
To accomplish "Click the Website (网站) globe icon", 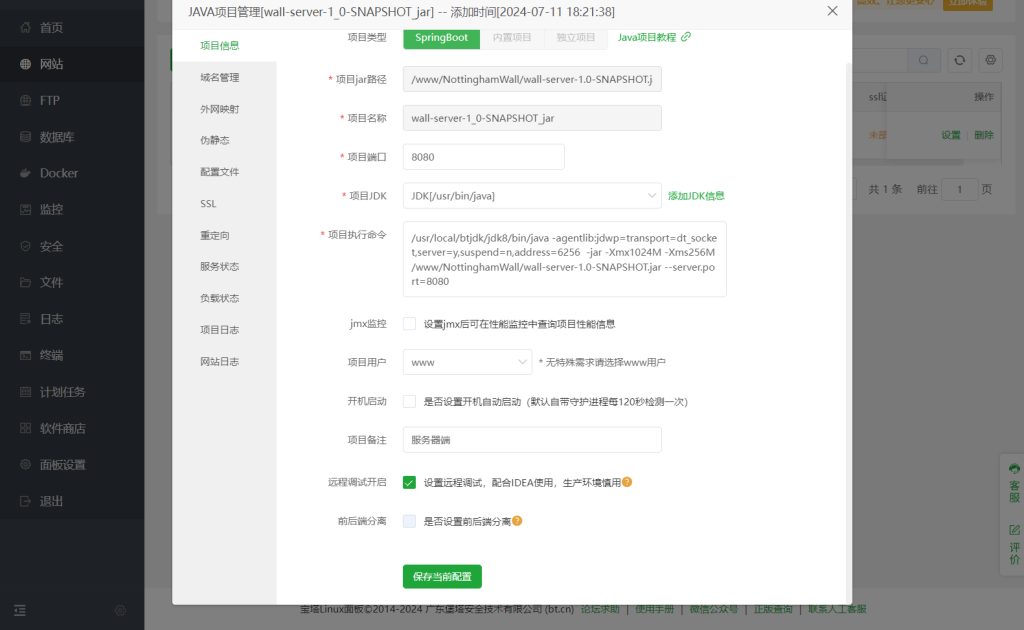I will tap(25, 64).
